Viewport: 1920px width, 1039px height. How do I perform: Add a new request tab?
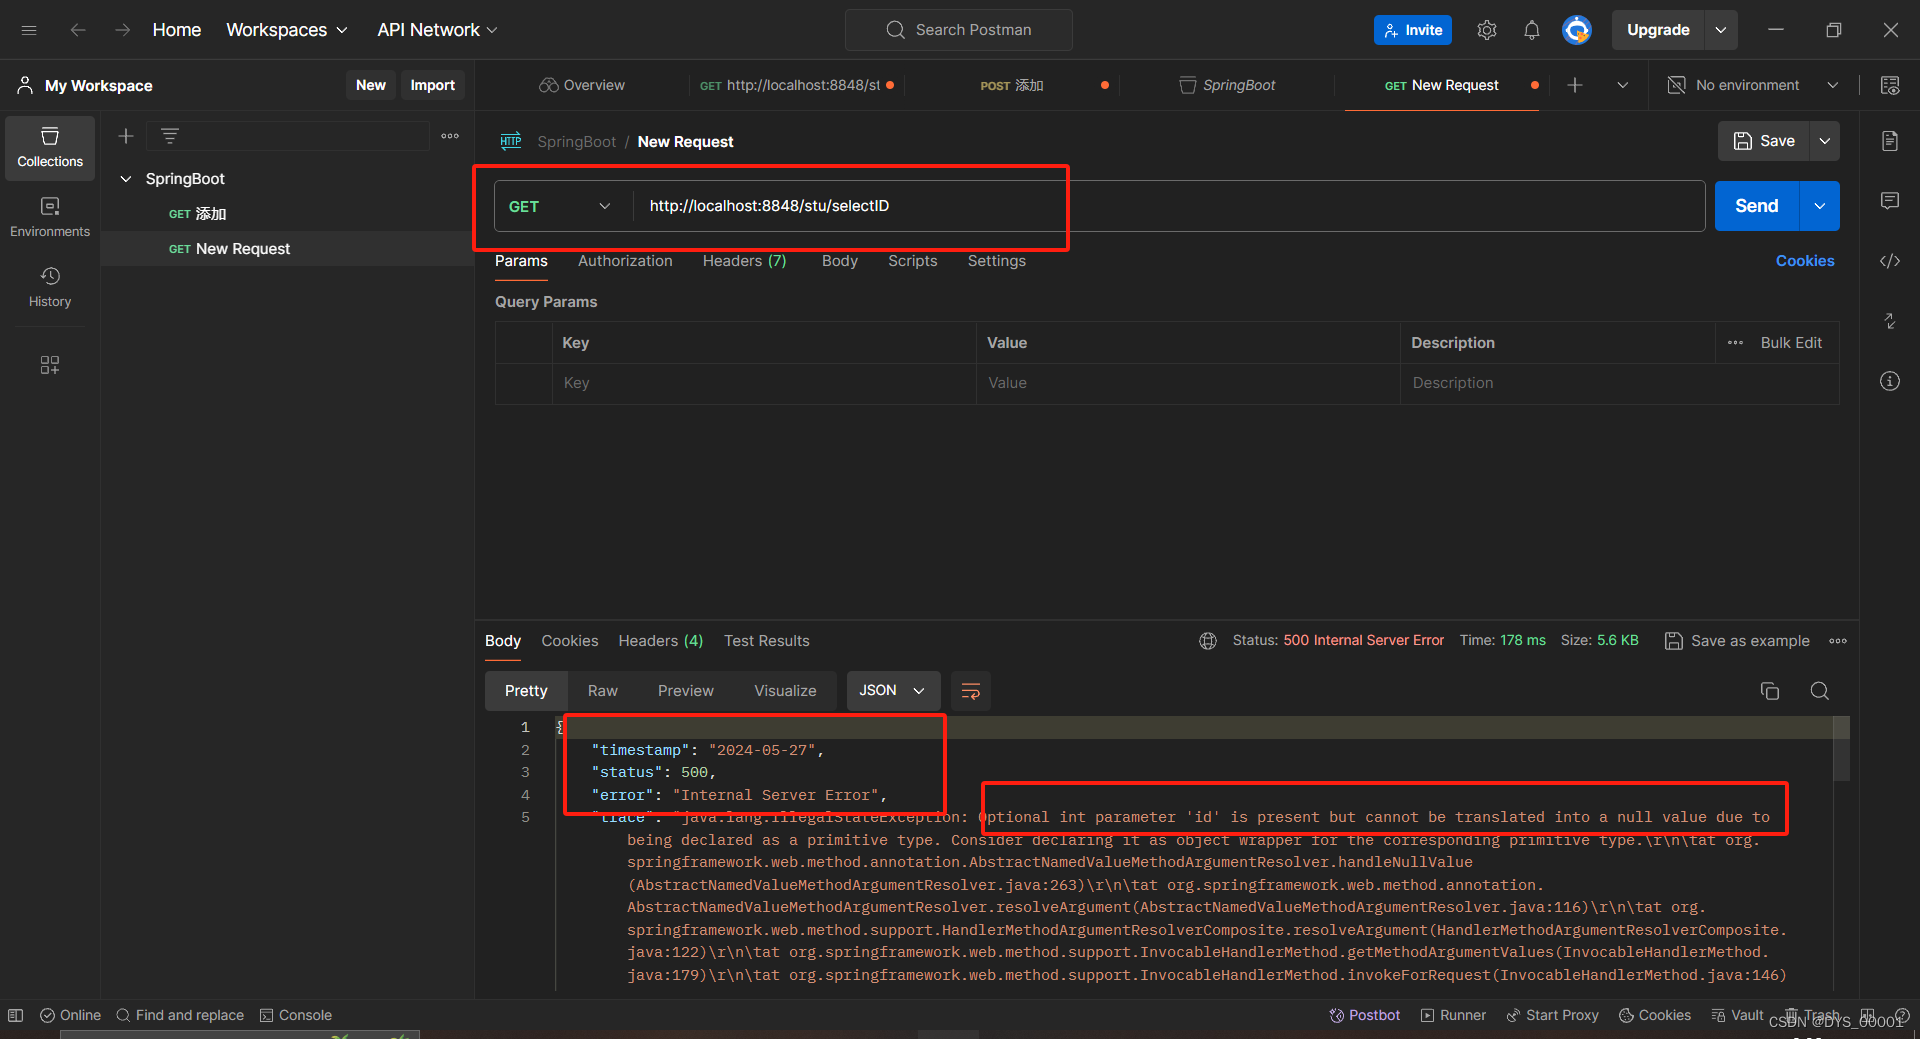1575,85
